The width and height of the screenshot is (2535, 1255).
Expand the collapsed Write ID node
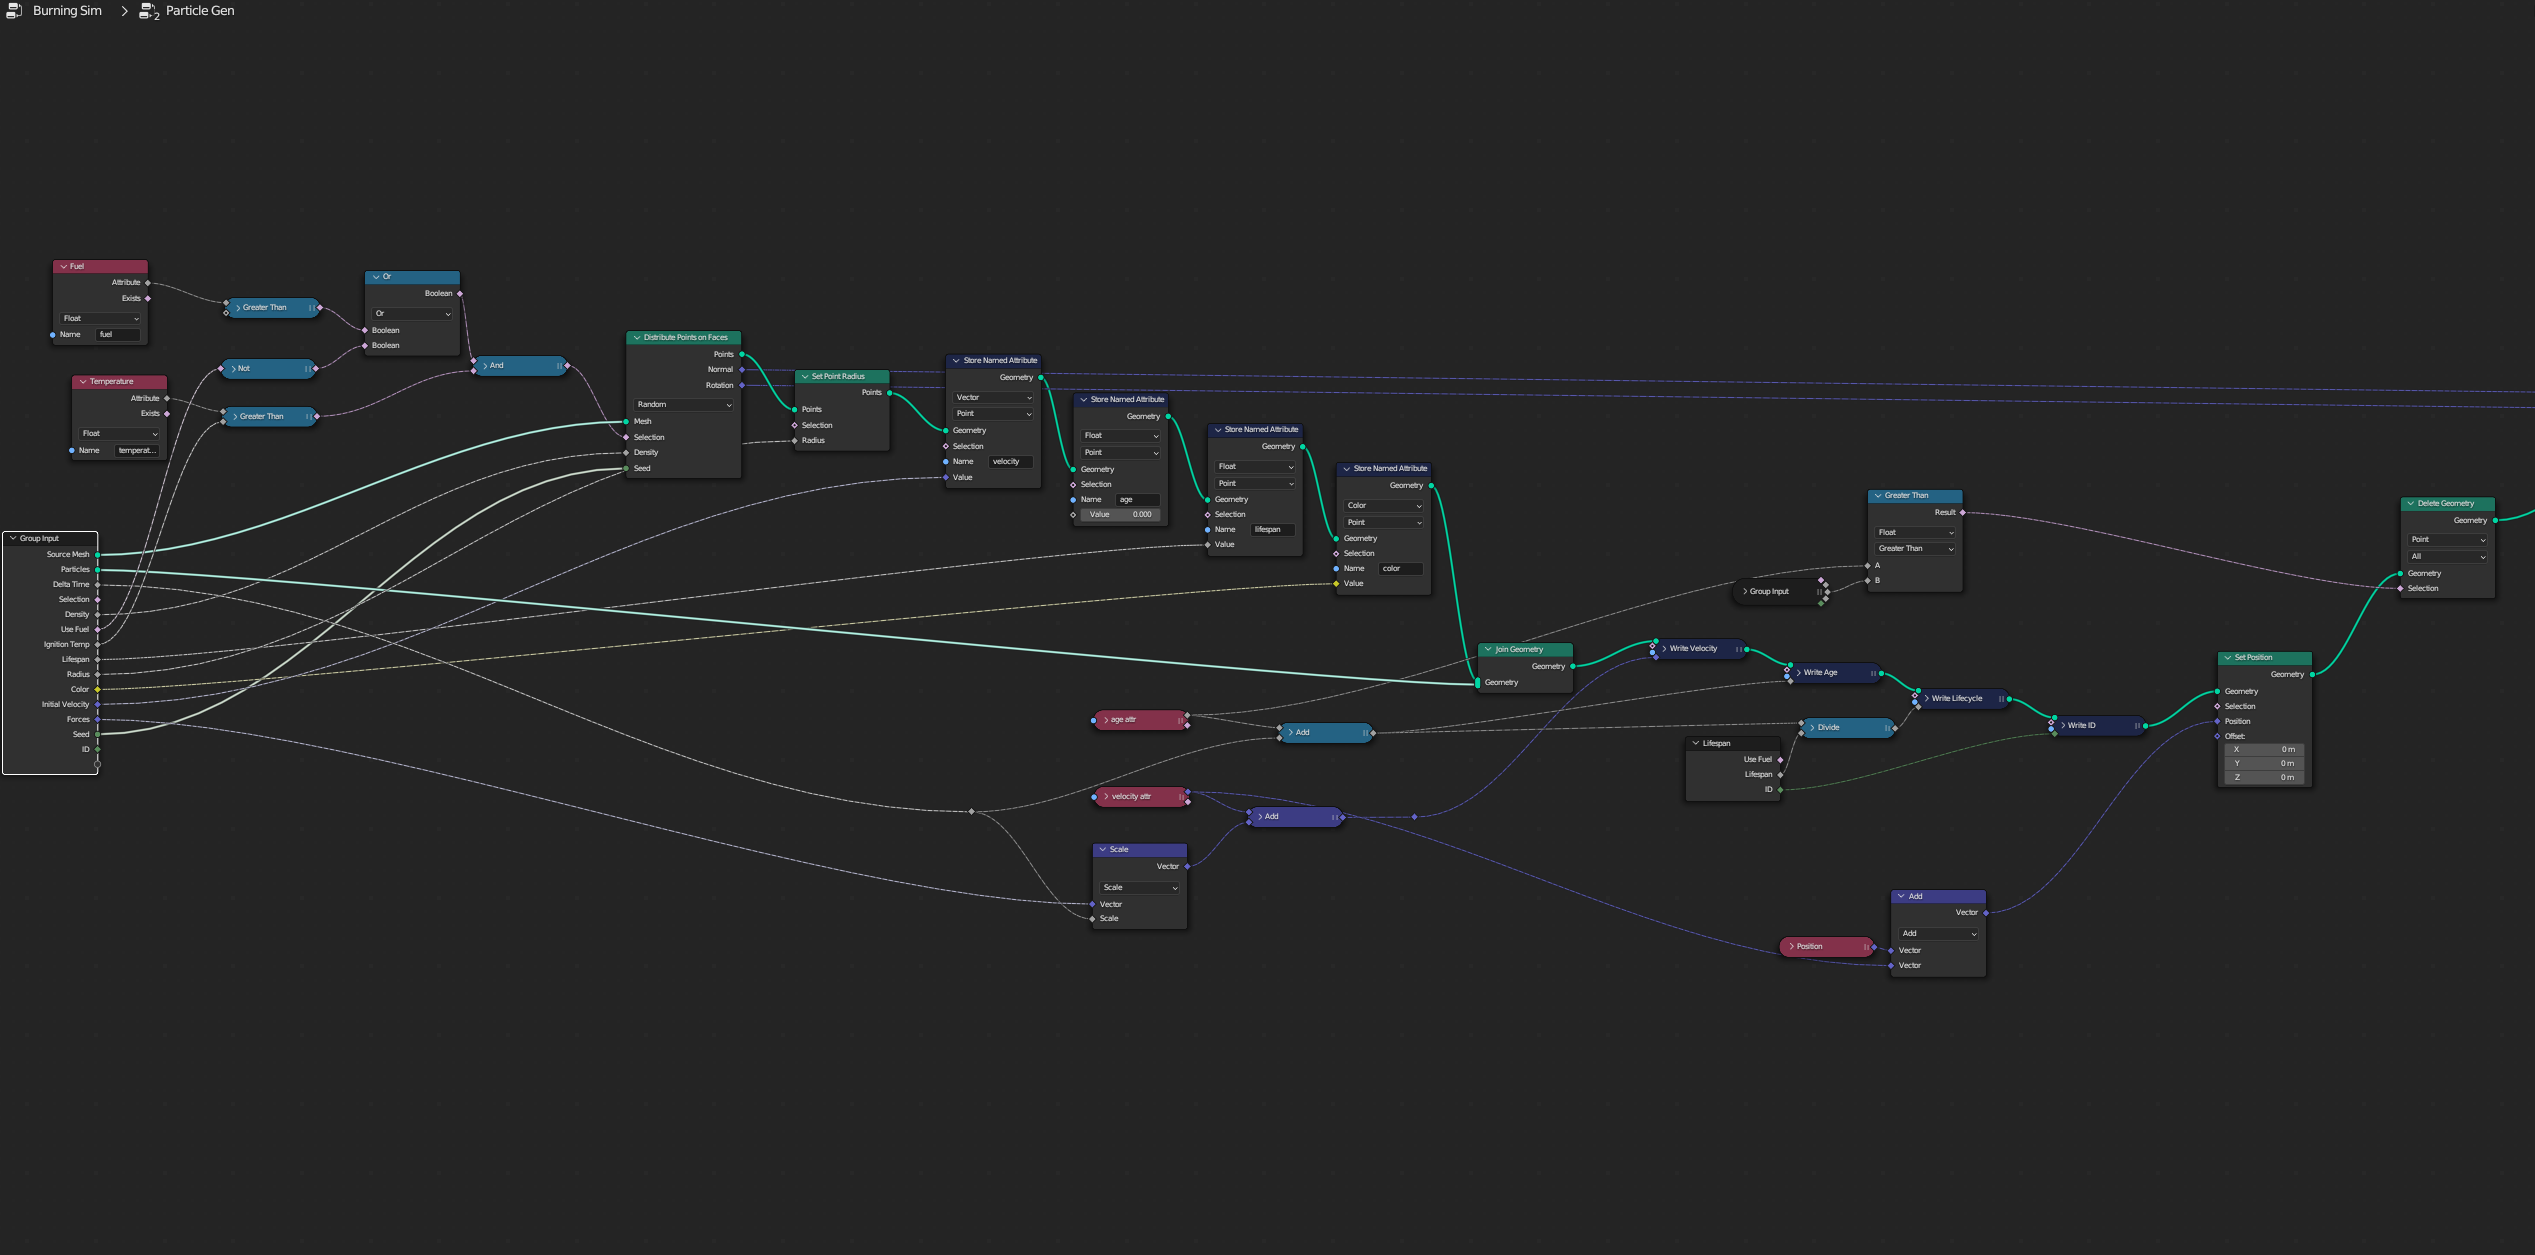[2062, 726]
